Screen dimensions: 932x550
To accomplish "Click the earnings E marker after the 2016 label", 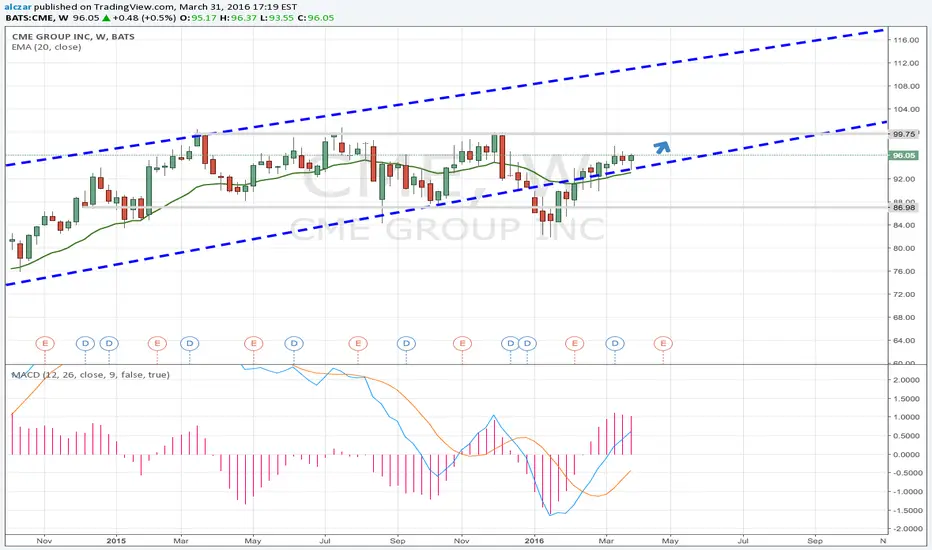I will tap(575, 343).
